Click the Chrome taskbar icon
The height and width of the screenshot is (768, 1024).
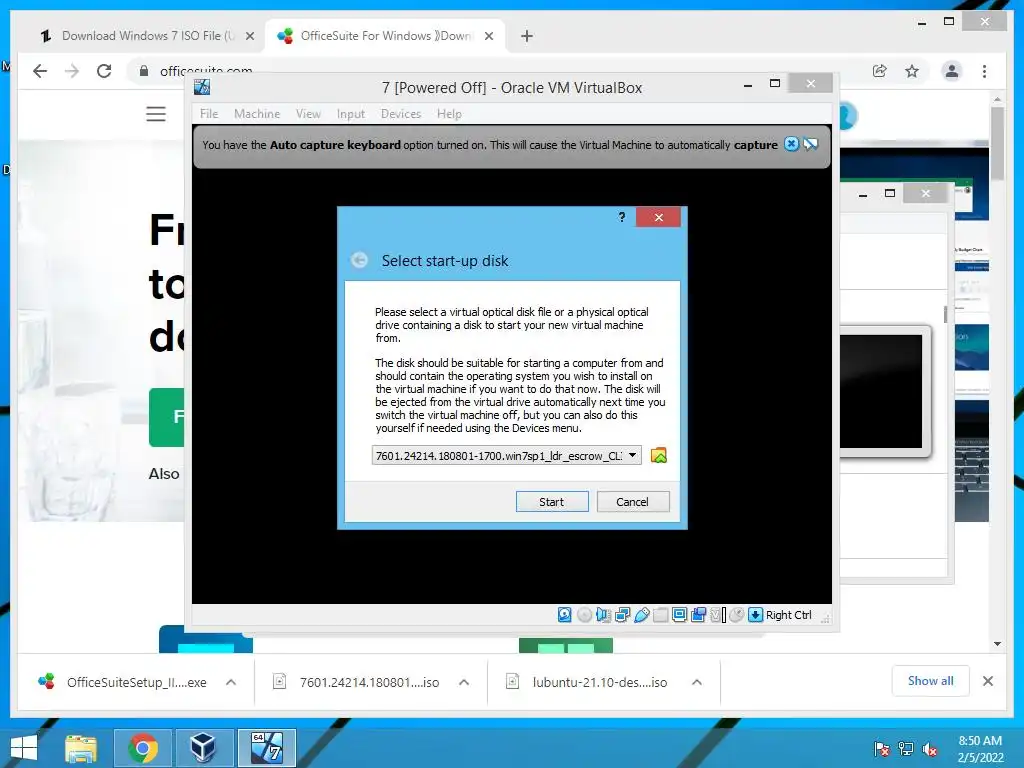[142, 748]
